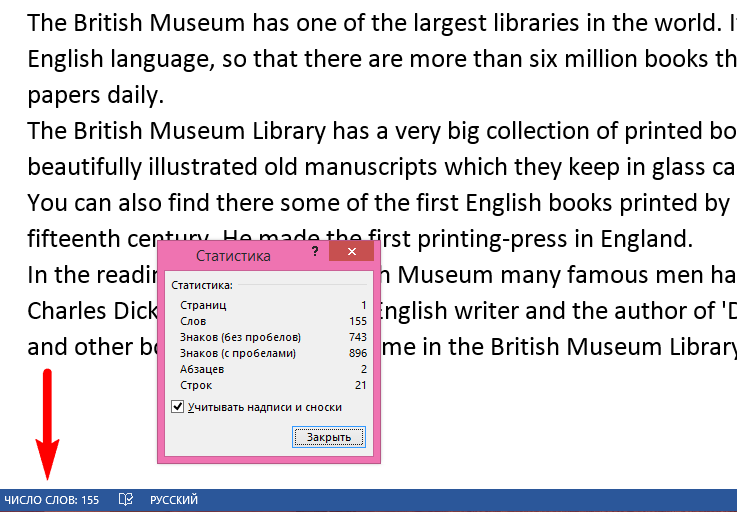Click the РУССКИЙ language indicator
The height and width of the screenshot is (512, 737).
174,500
